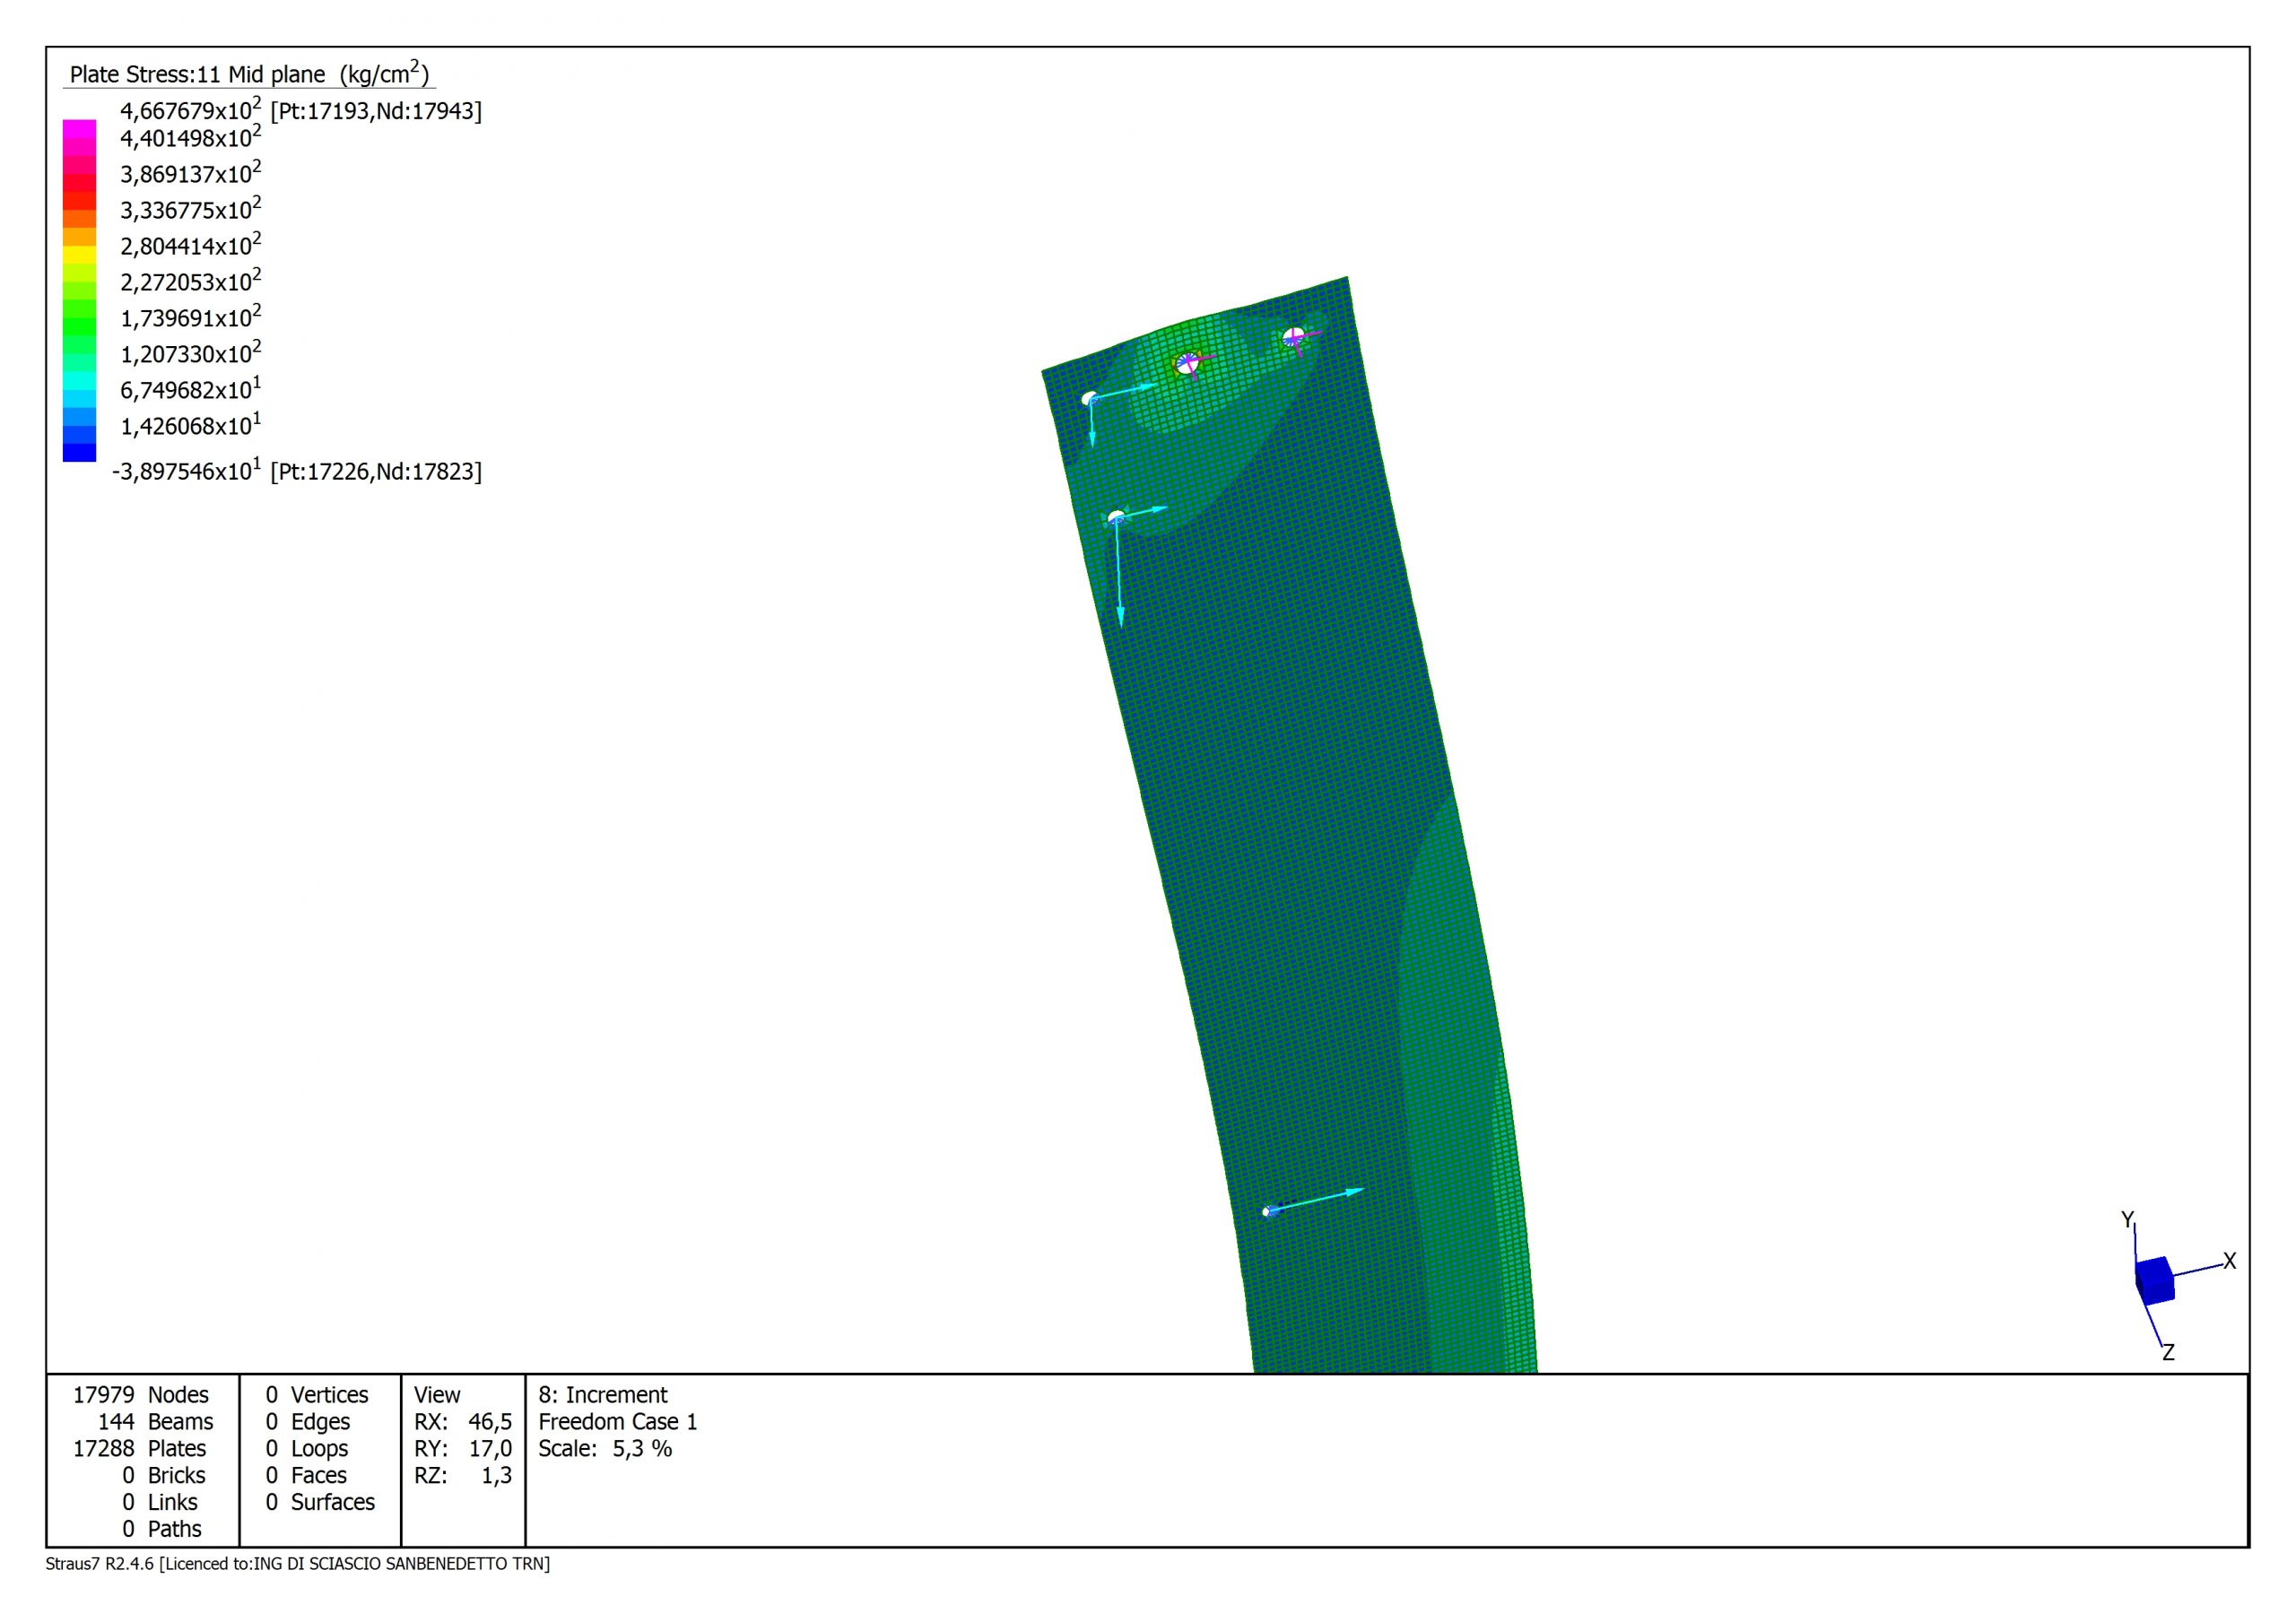Click the 'View' heading in info panel

pos(437,1395)
